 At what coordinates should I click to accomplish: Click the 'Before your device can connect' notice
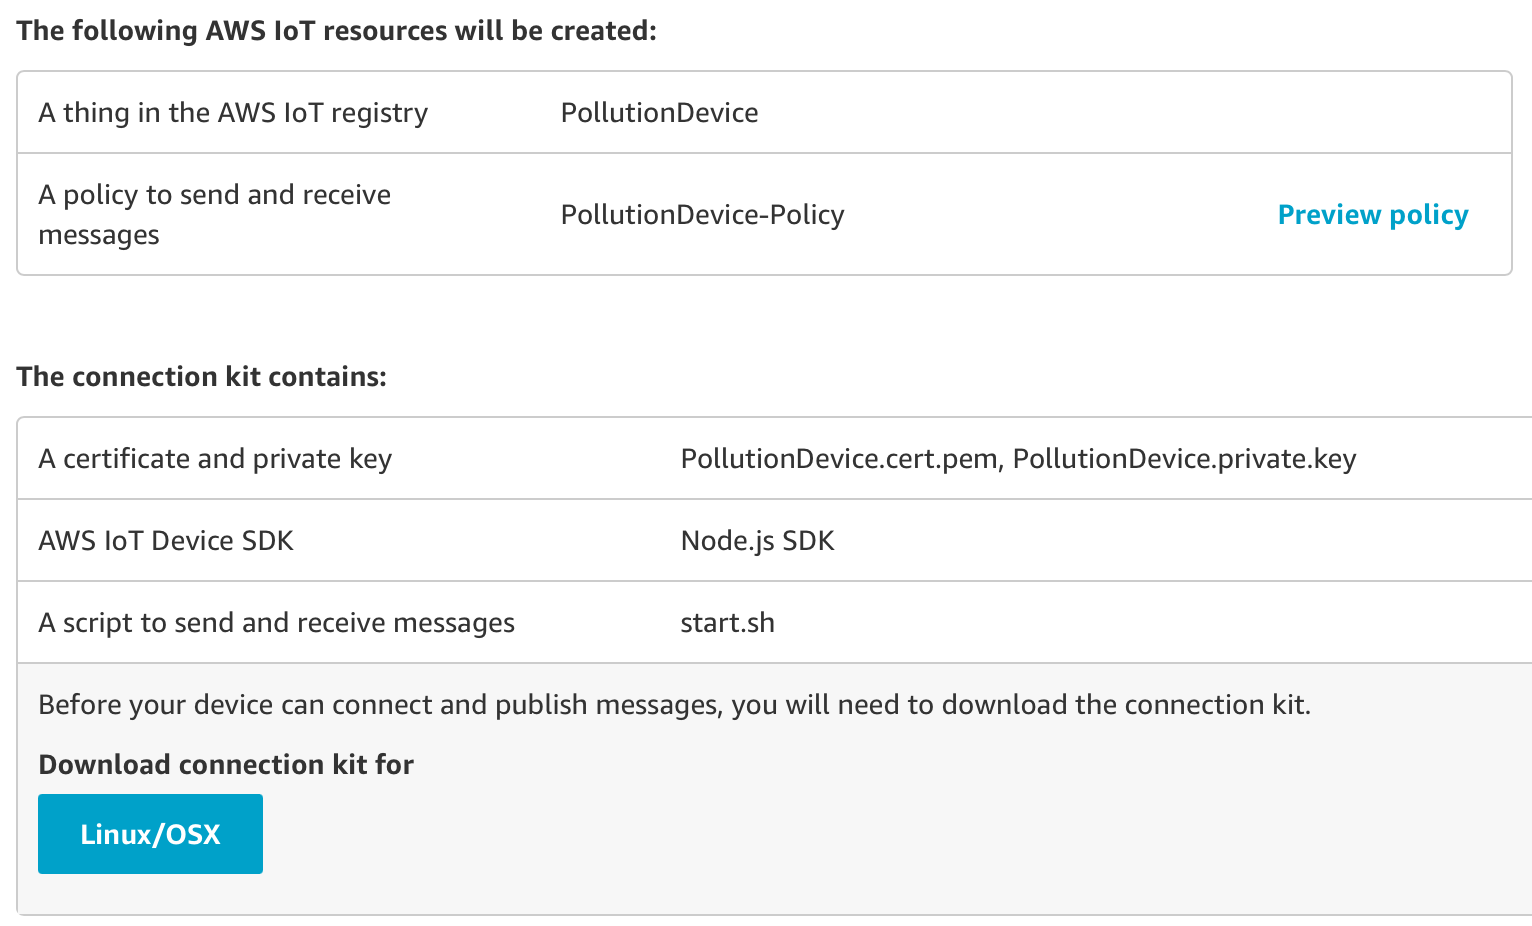pyautogui.click(x=674, y=705)
